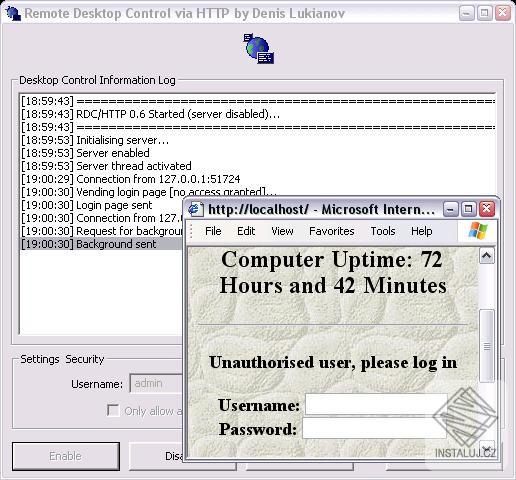Click the Windows flag logo in browser
The image size is (516, 480).
coord(478,231)
